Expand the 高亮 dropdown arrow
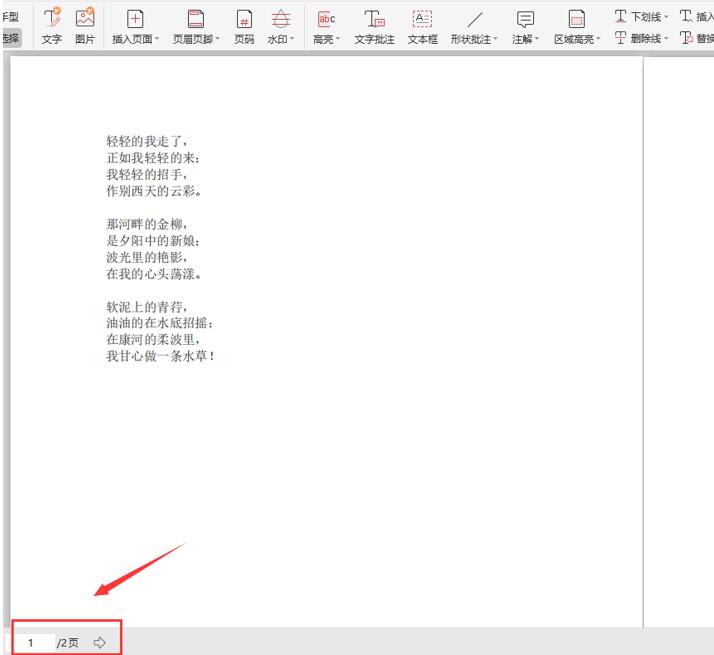Viewport: 714px width, 655px height. tap(338, 39)
